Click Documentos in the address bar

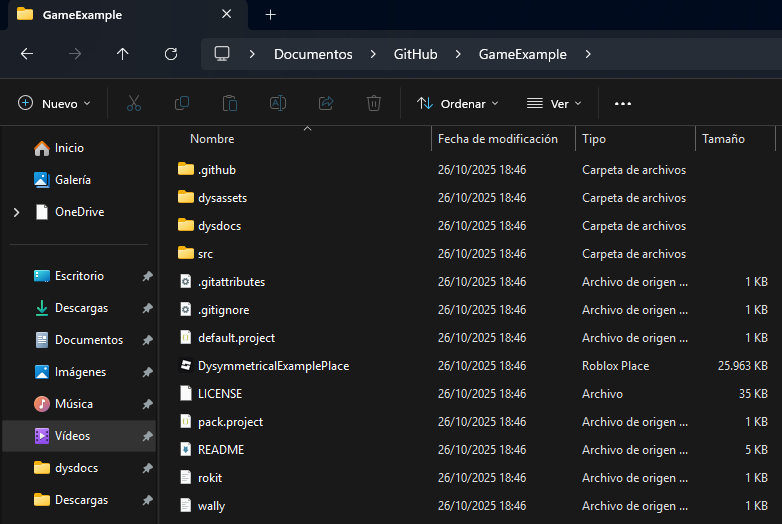(x=313, y=54)
